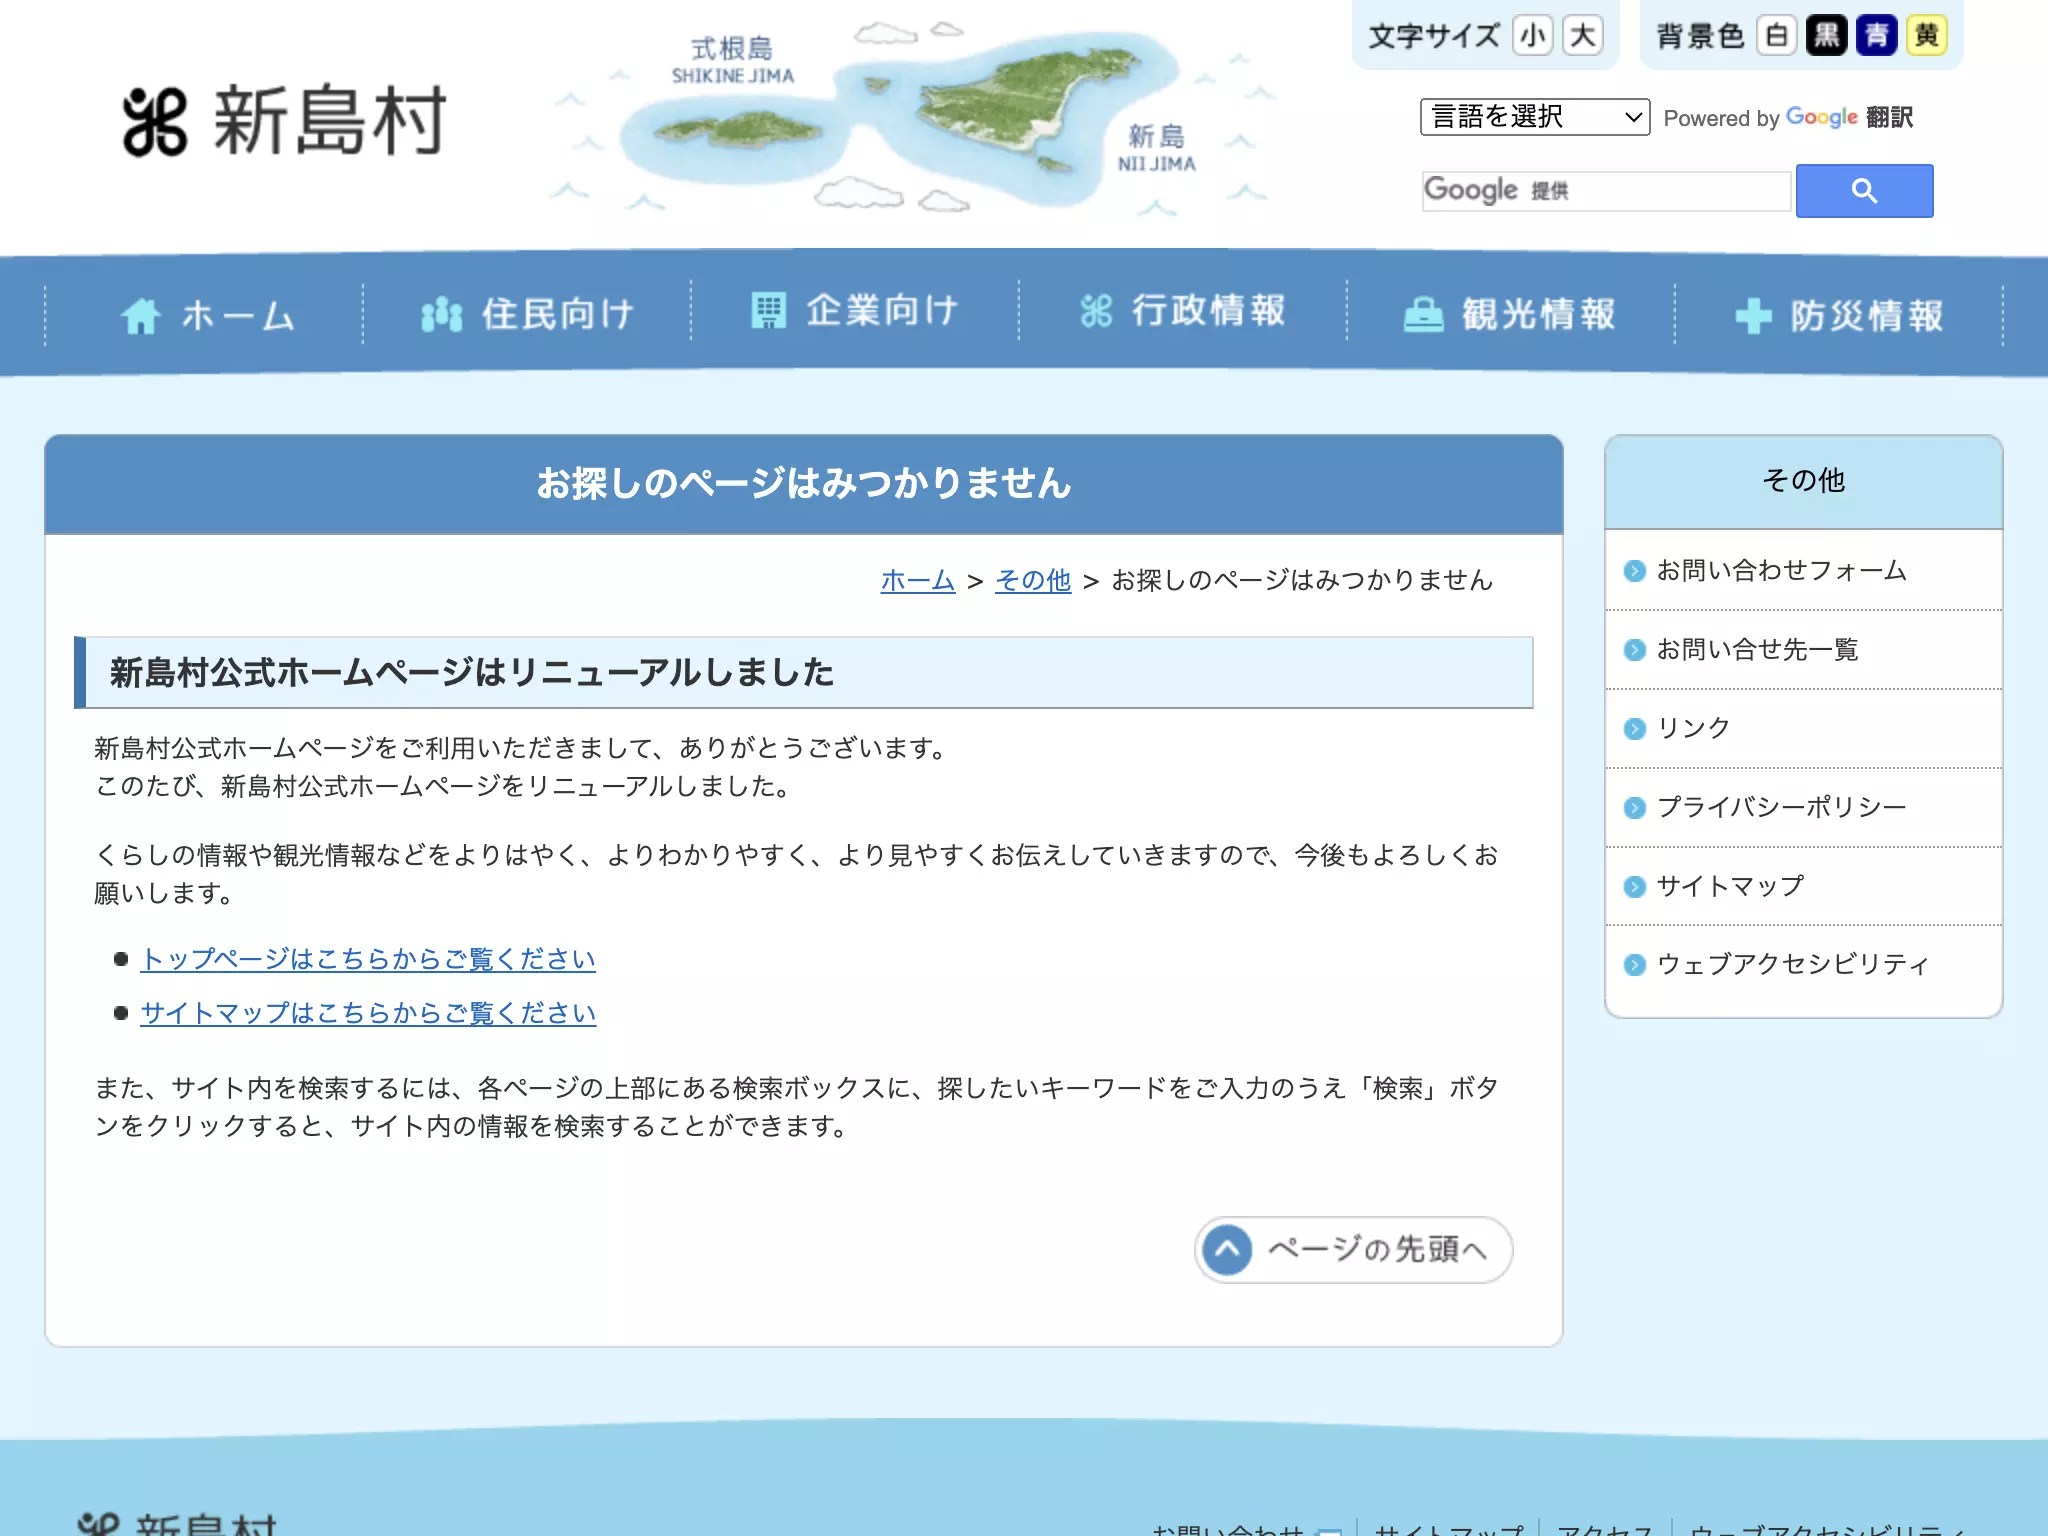The image size is (2048, 1536).
Task: Open the 観光情報 navigation menu item
Action: (x=1511, y=314)
